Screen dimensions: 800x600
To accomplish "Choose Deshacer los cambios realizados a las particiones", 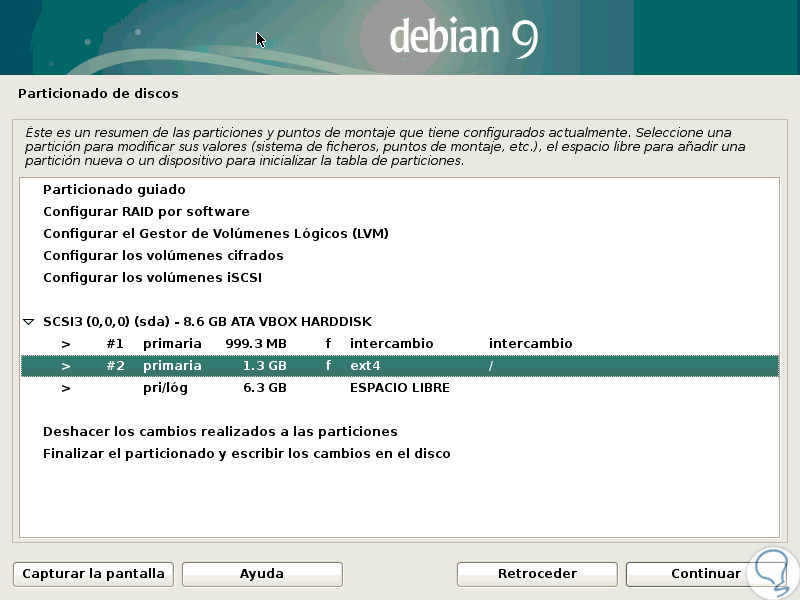I will pos(220,432).
